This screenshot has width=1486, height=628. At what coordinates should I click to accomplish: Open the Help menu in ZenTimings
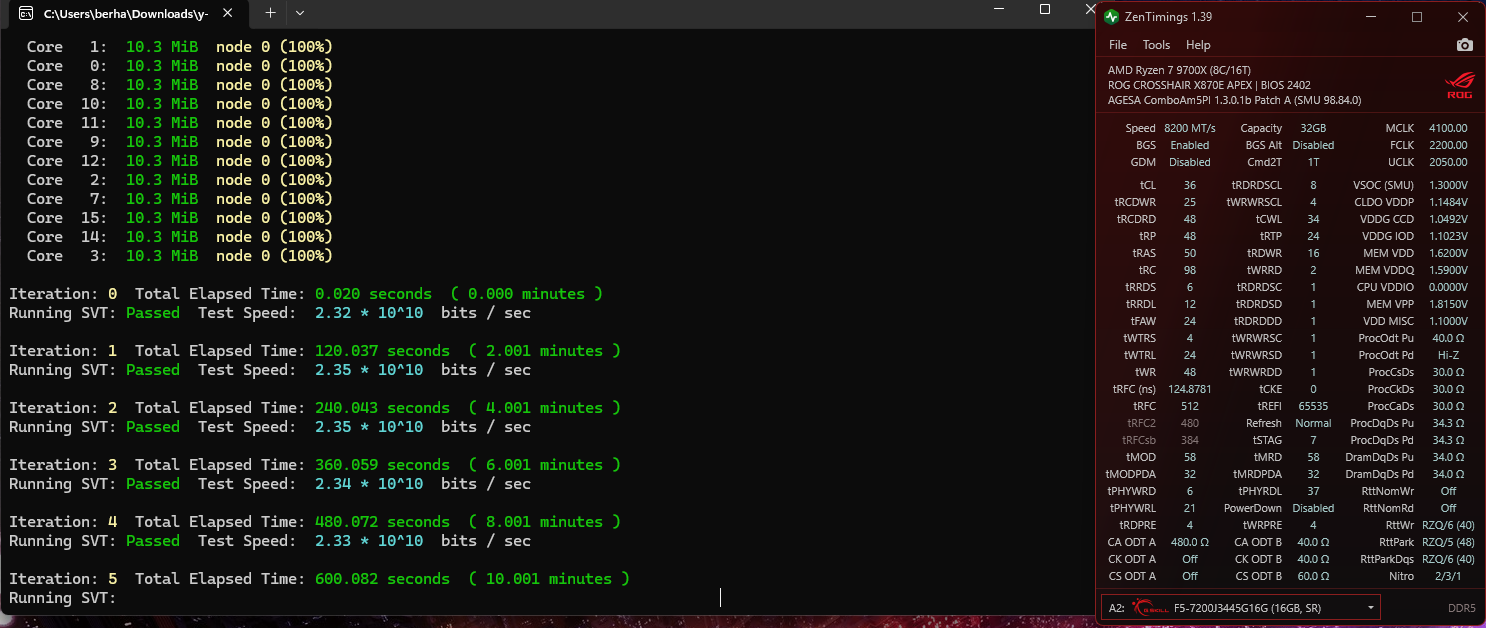[x=1198, y=45]
